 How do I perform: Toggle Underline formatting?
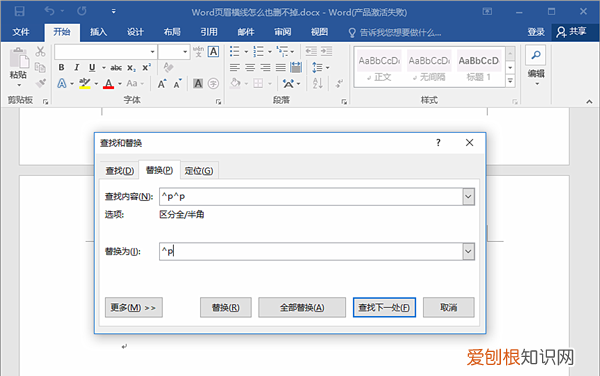(x=92, y=68)
